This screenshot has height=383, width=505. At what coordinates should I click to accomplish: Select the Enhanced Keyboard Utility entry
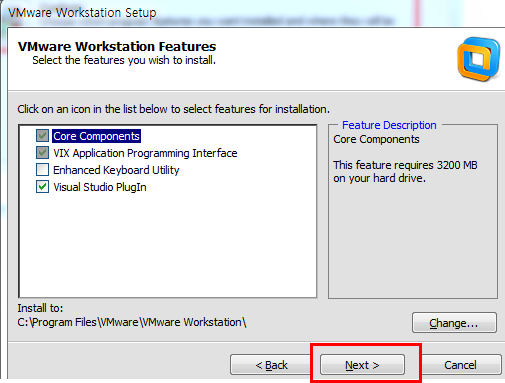click(116, 170)
